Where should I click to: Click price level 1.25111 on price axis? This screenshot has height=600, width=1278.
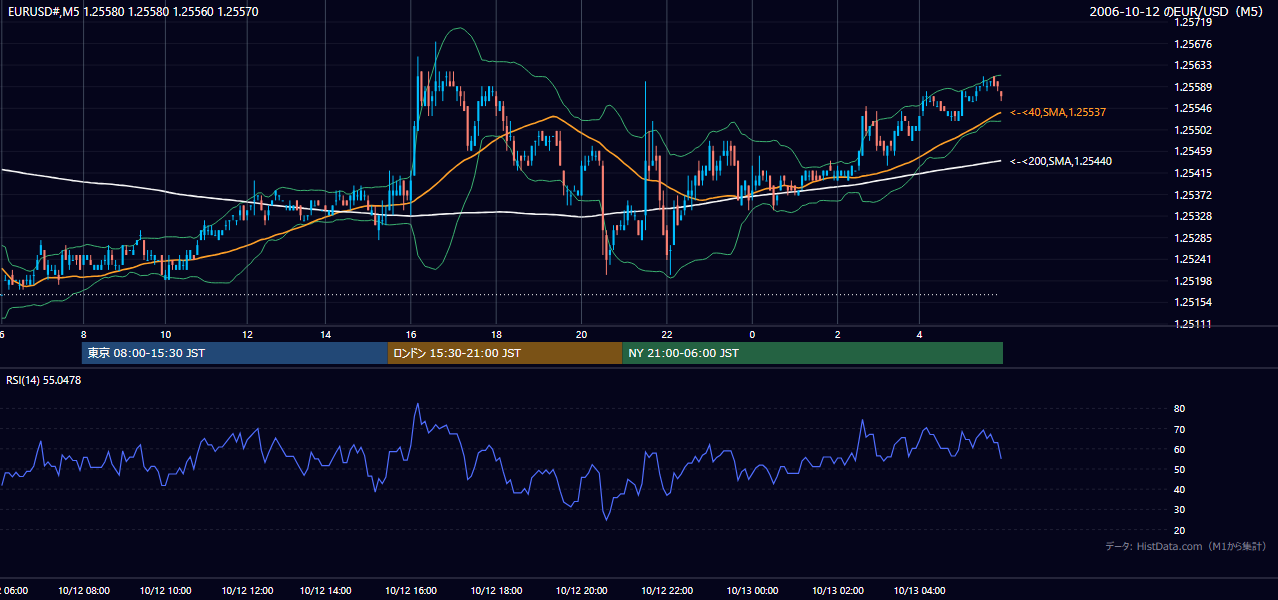click(1193, 324)
